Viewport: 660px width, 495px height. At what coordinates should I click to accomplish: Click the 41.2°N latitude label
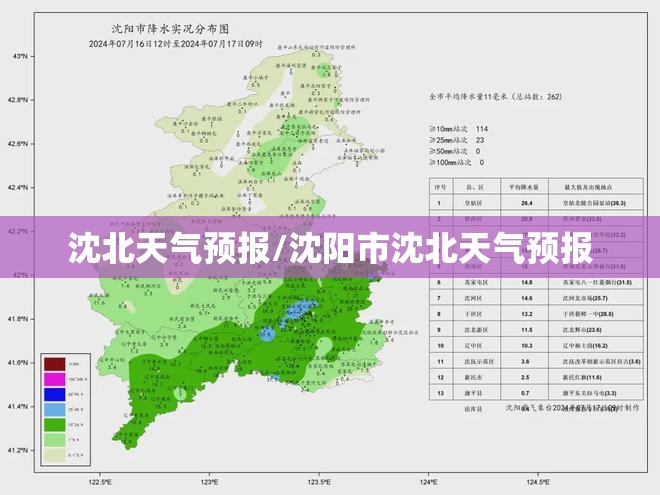coord(17,450)
